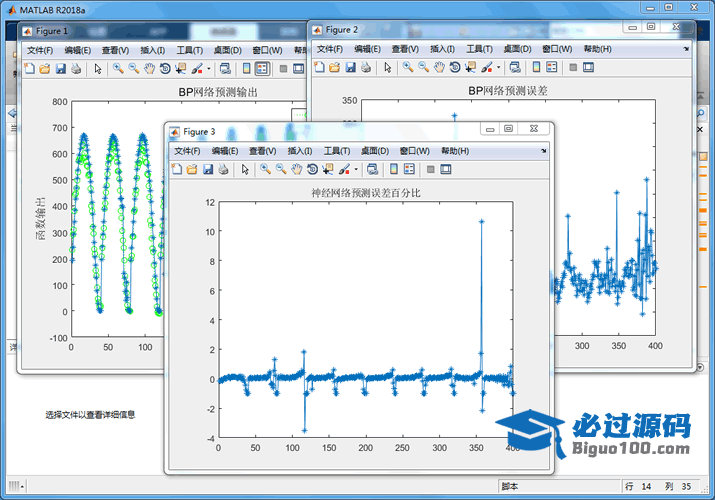The height and width of the screenshot is (500, 715).
Task: Open 文件(F) menu in Figure 2
Action: coord(330,49)
